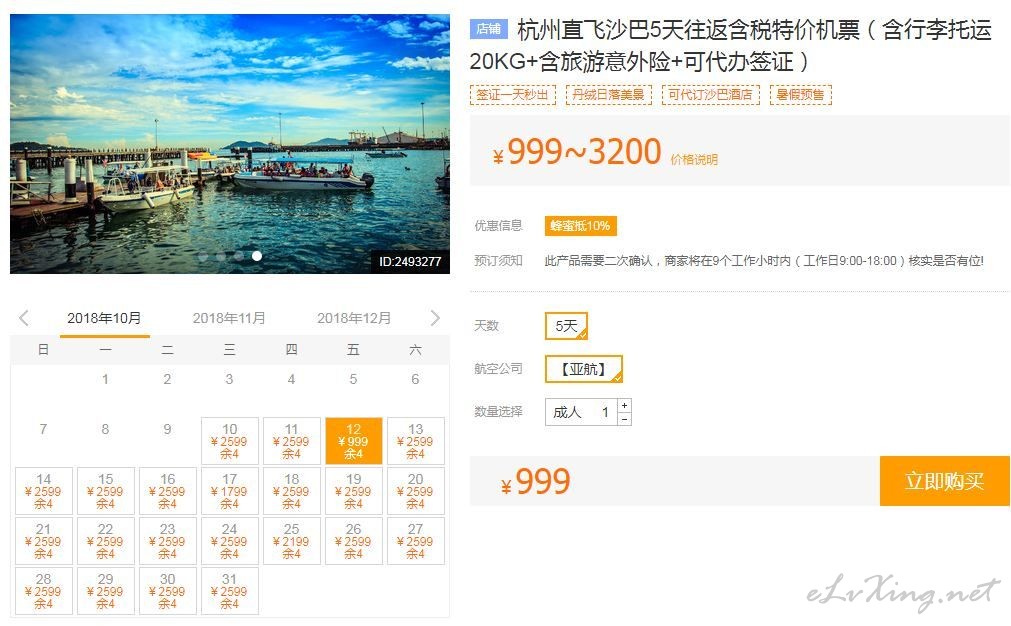Open the 2018年10月 tab
The height and width of the screenshot is (626, 1011).
click(104, 318)
